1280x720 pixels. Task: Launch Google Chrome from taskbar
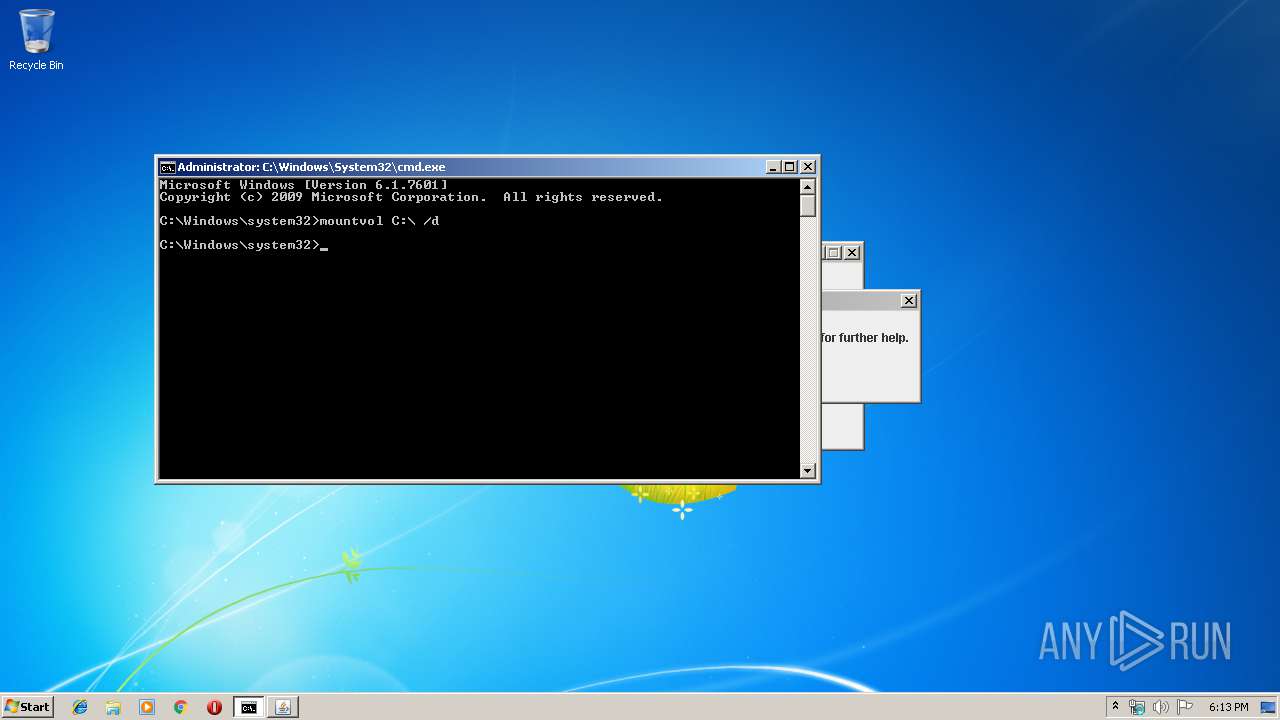(x=180, y=707)
